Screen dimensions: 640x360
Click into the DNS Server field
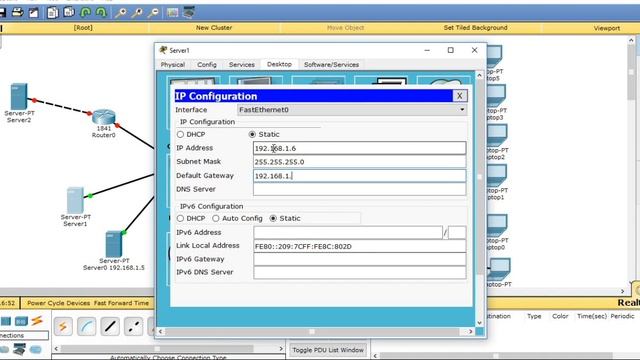(x=360, y=189)
